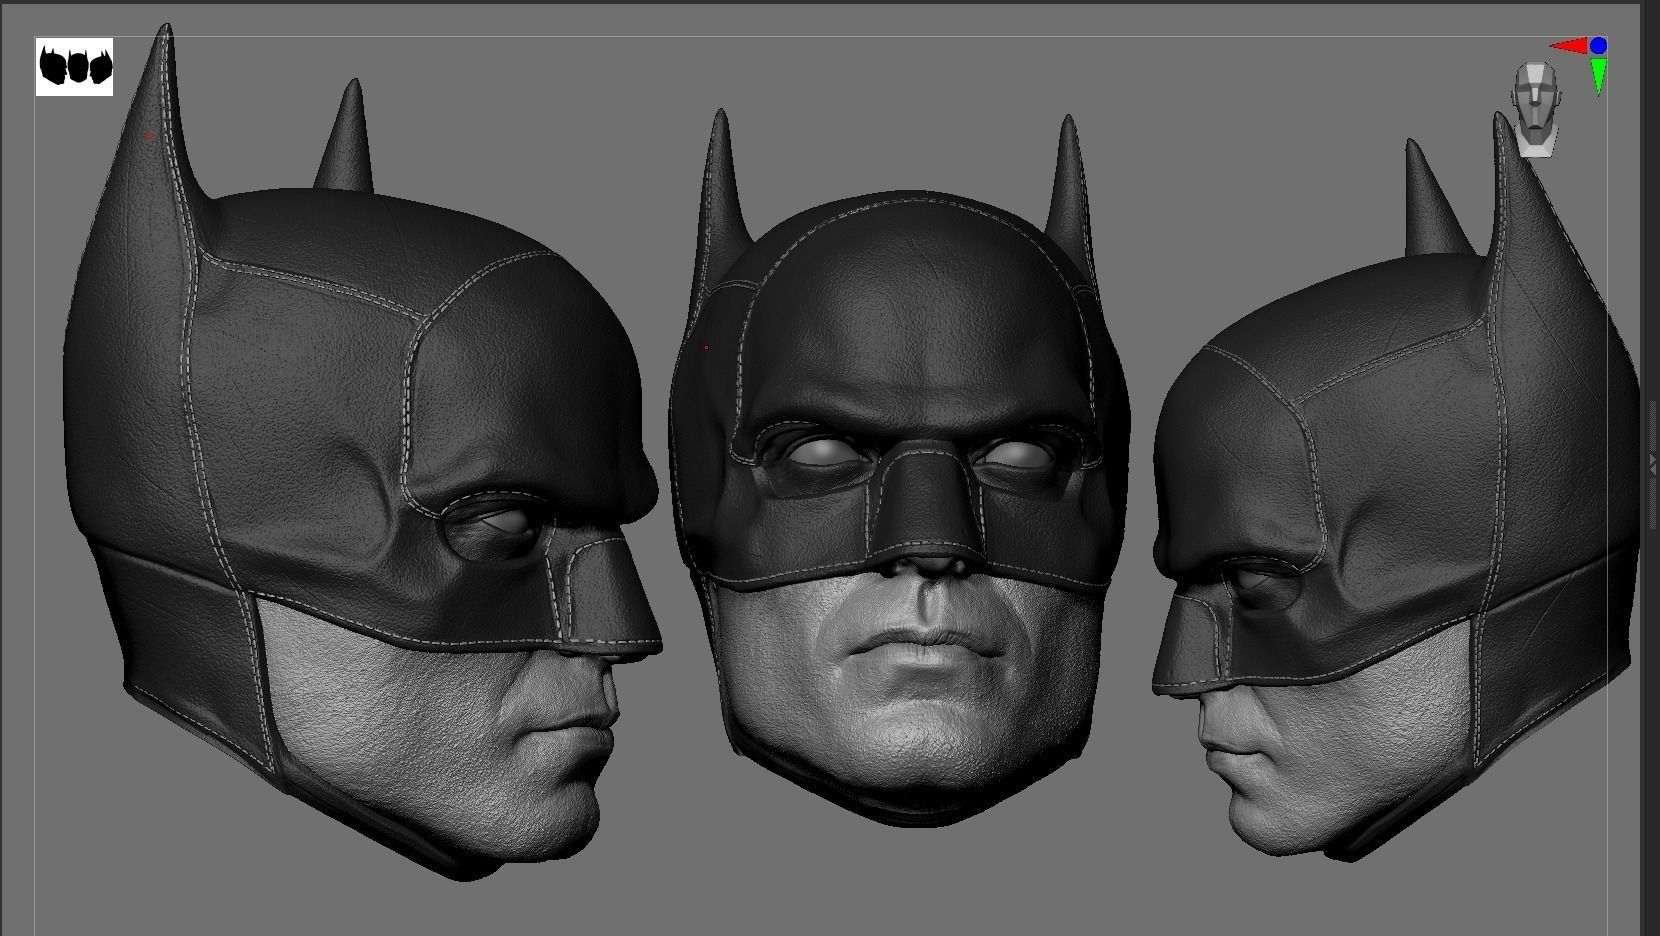Click the right tray divider expand arrows
Viewport: 1660px width, 936px height.
coord(1653,463)
